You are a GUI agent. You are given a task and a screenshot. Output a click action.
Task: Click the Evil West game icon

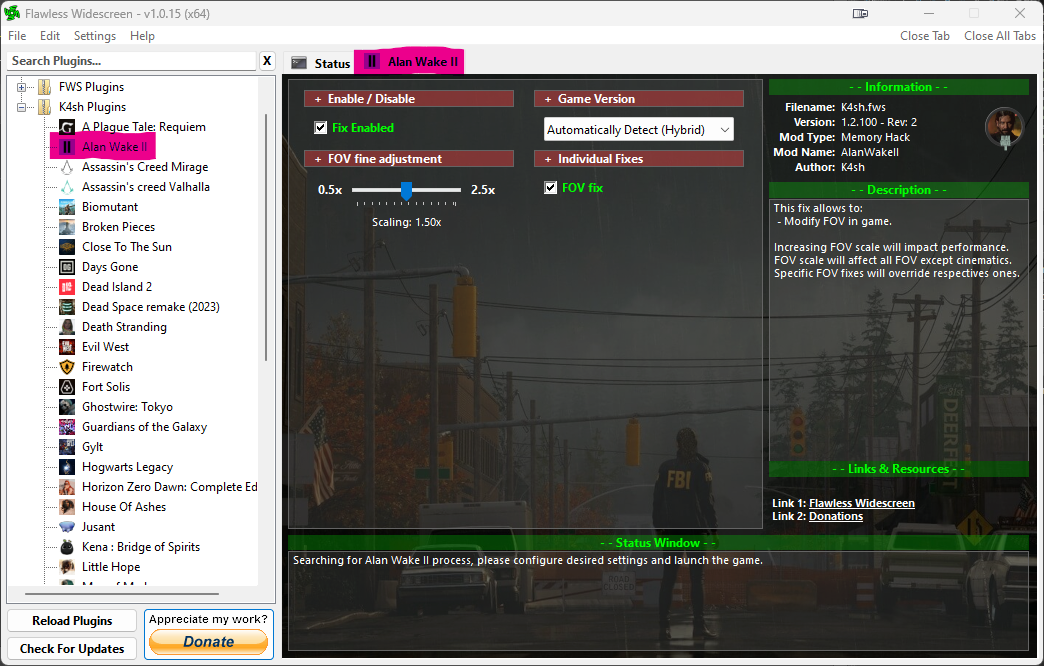pyautogui.click(x=67, y=347)
